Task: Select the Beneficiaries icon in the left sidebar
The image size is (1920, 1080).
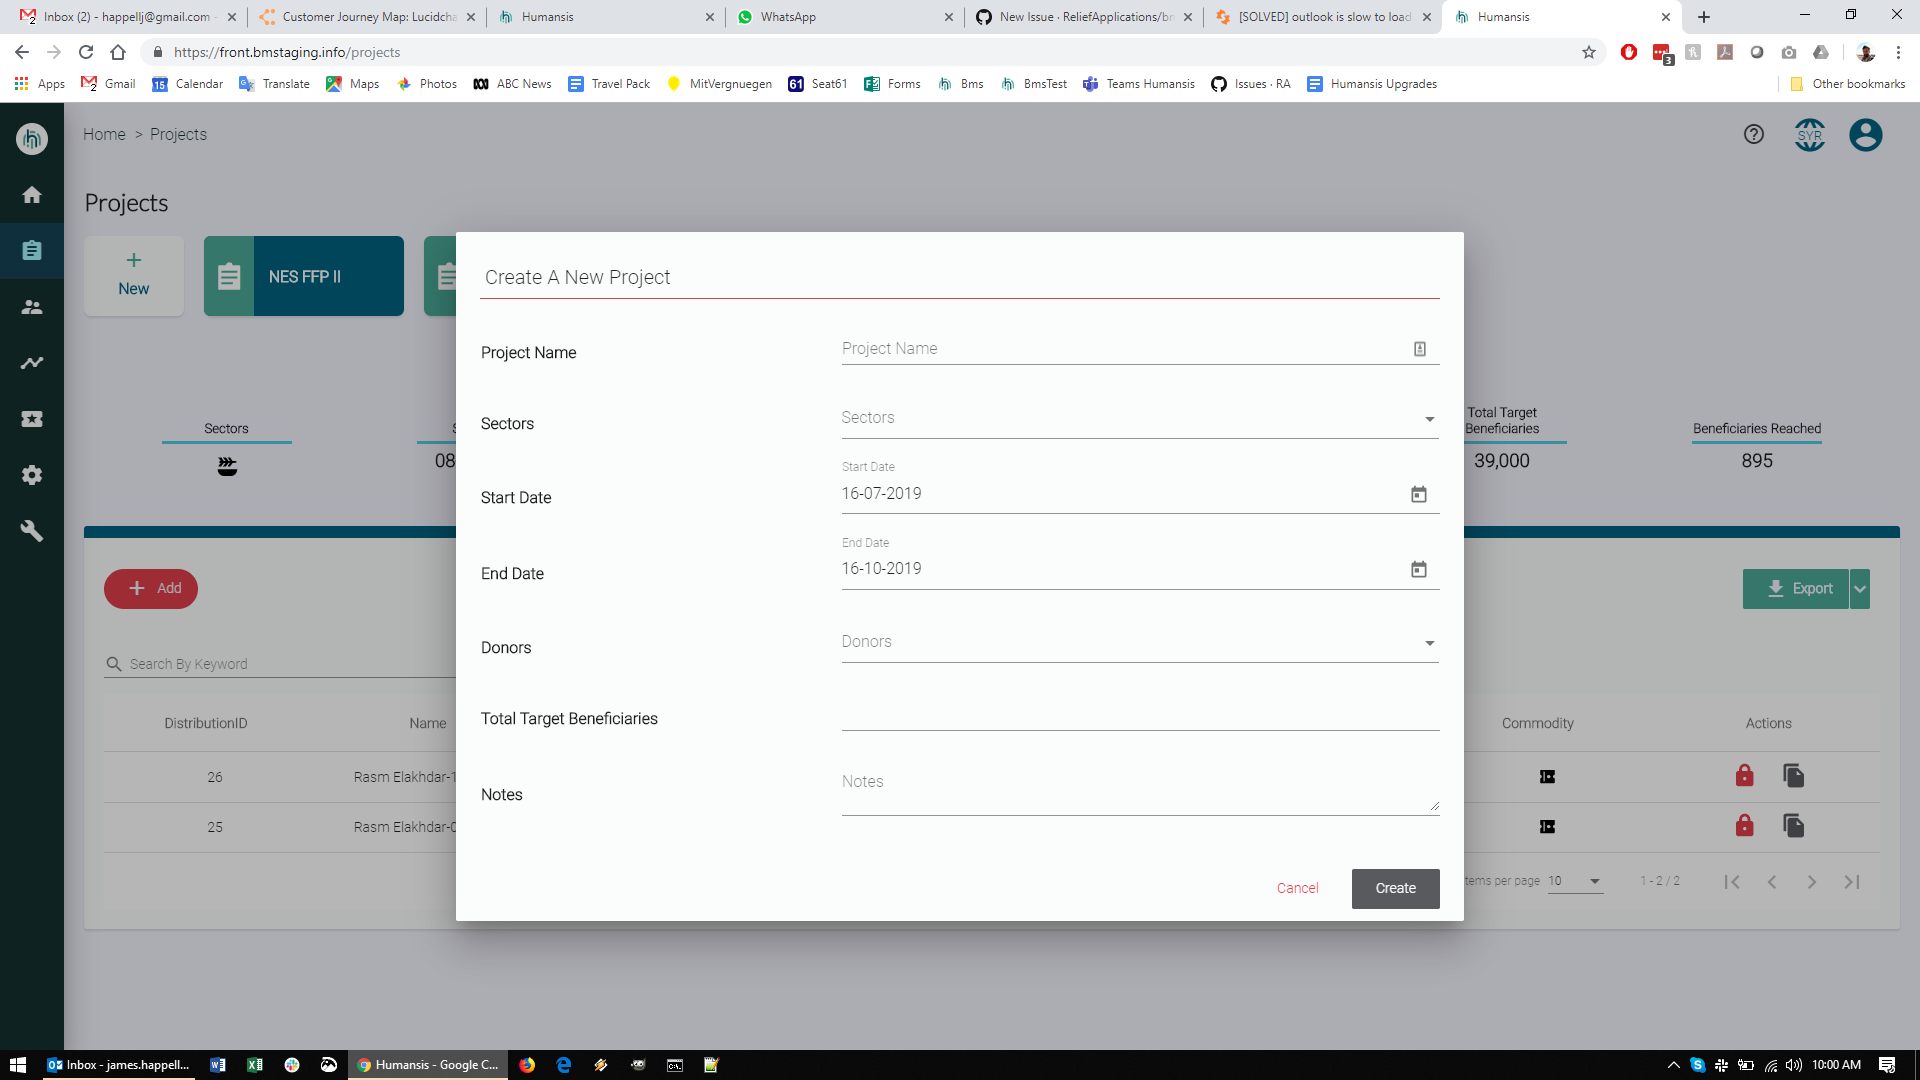Action: tap(31, 307)
